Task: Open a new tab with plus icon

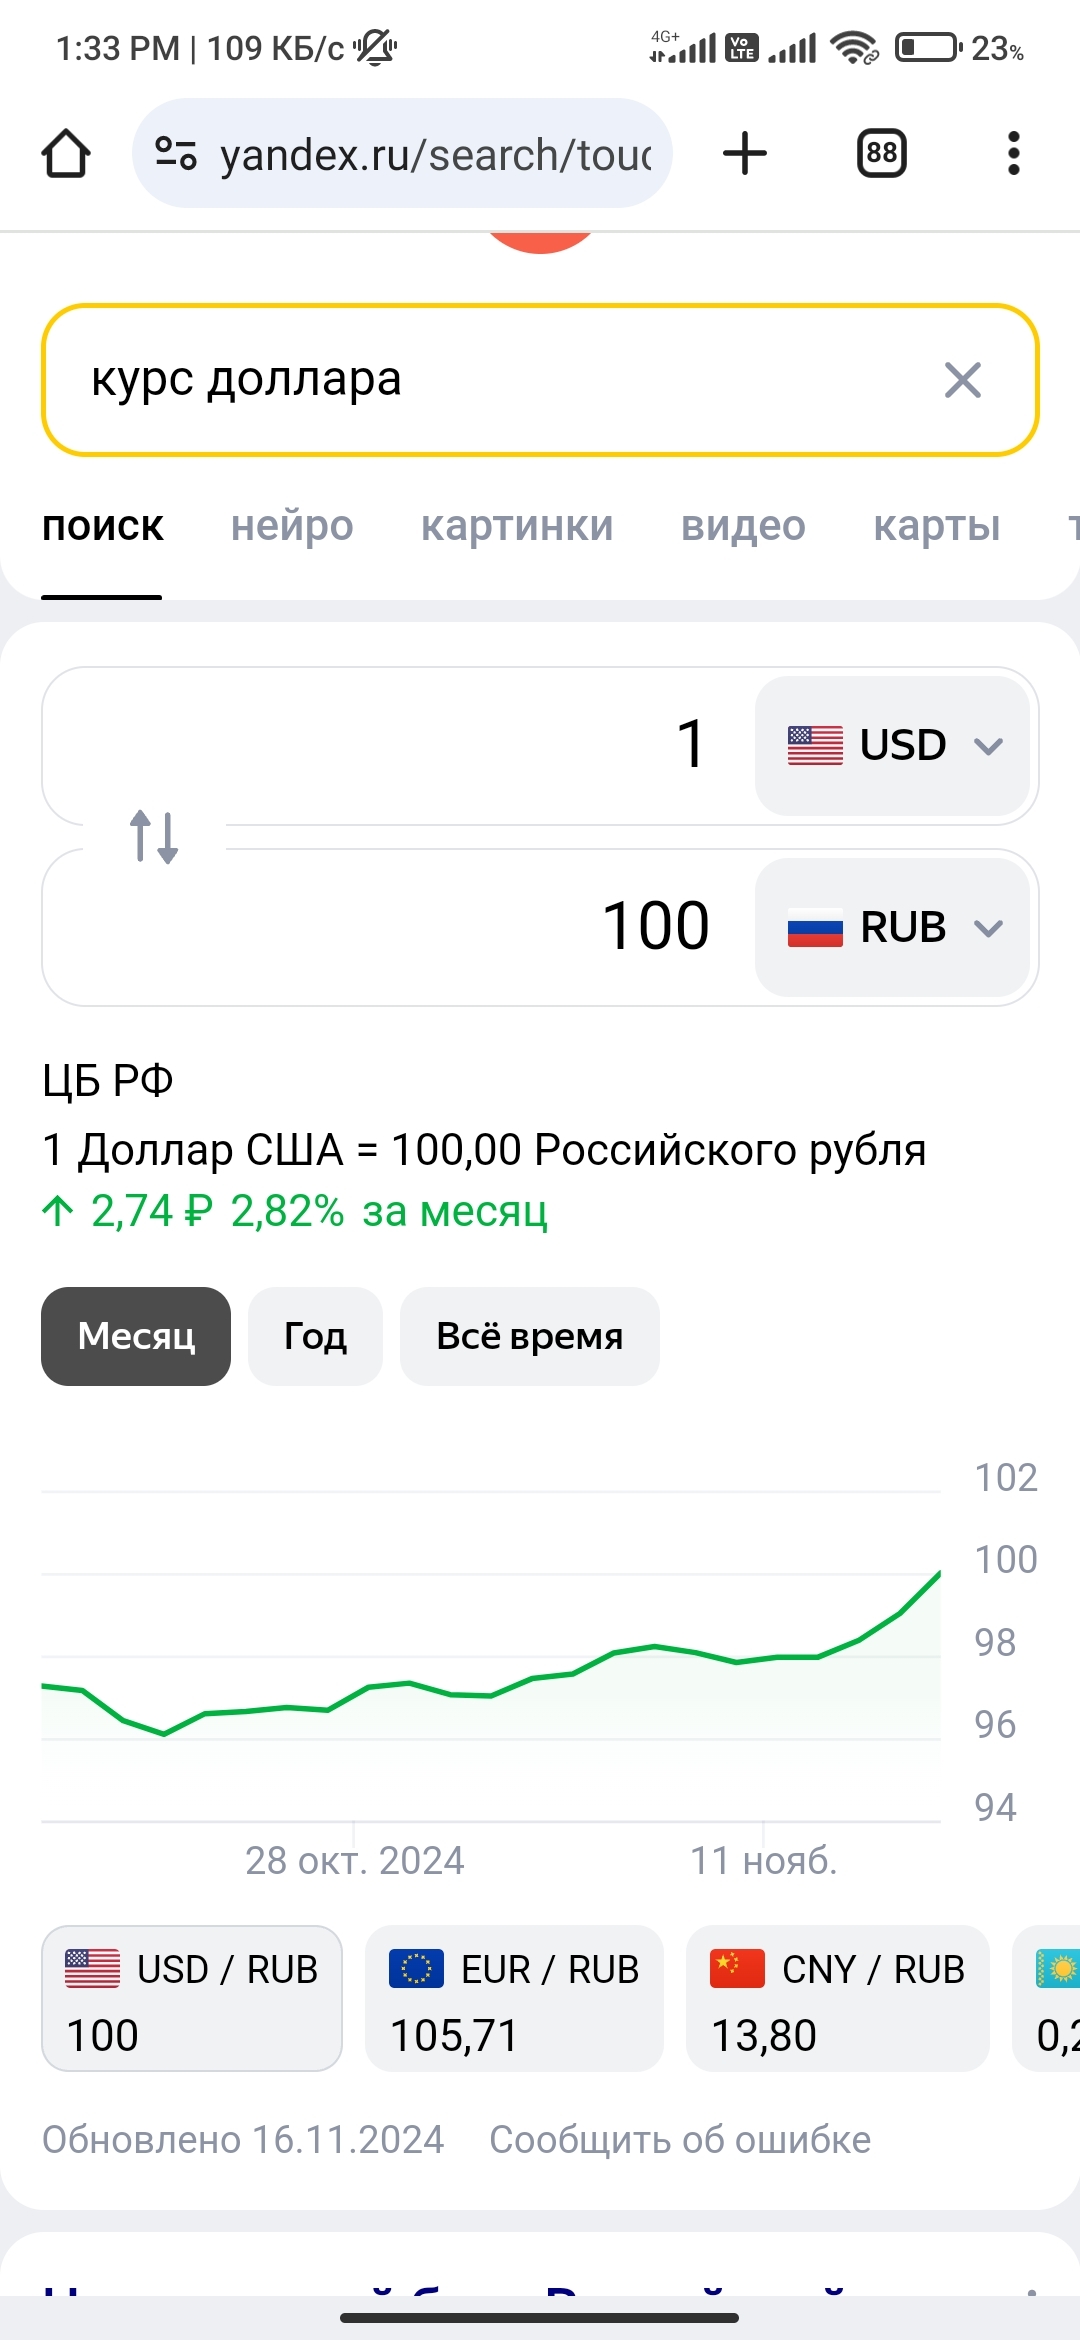Action: click(745, 153)
